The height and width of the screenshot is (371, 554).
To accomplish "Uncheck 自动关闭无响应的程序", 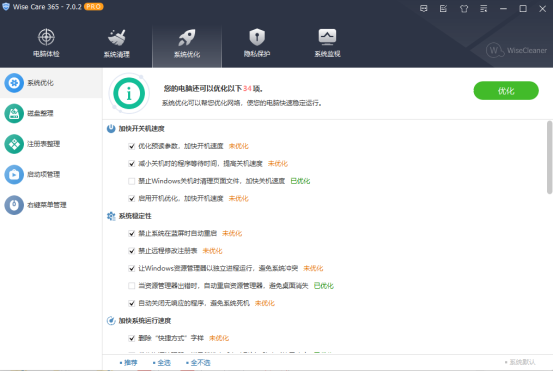I will (132, 304).
